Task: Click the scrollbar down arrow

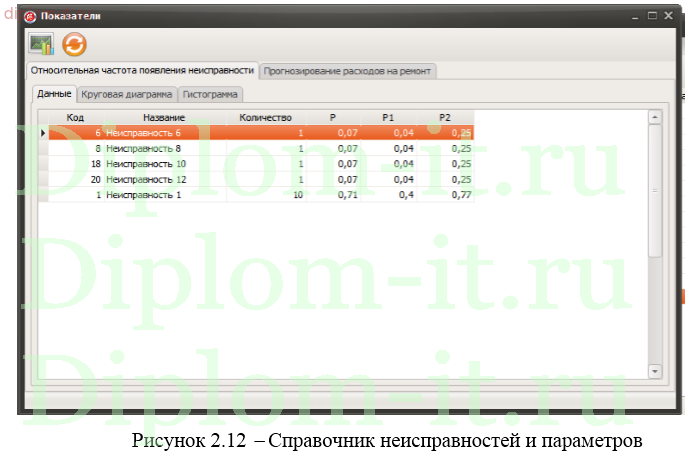Action: (x=655, y=371)
